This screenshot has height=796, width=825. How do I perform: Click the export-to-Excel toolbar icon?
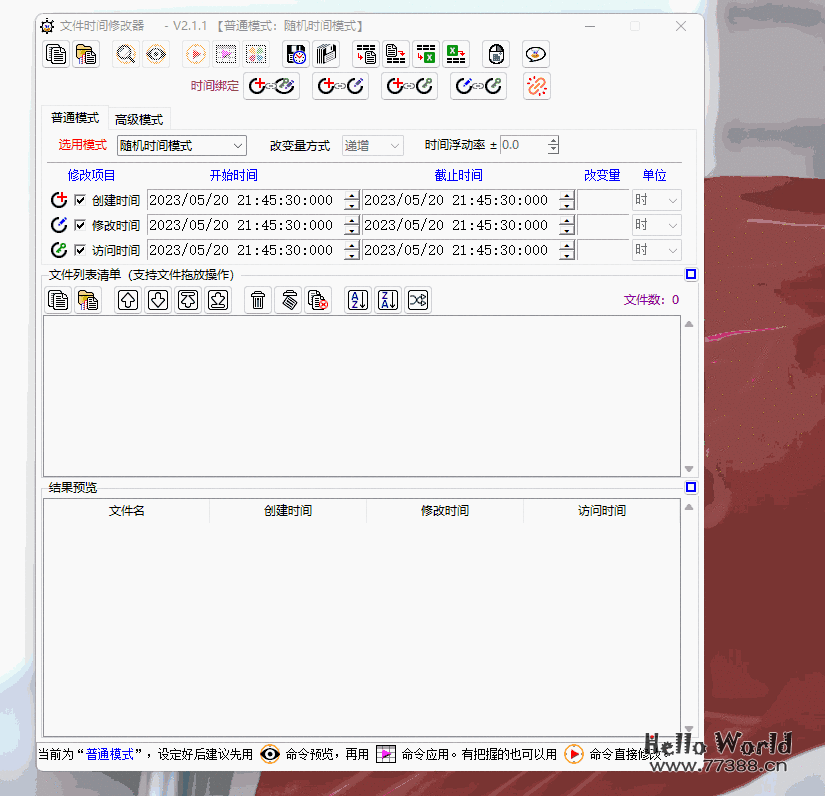click(x=460, y=54)
